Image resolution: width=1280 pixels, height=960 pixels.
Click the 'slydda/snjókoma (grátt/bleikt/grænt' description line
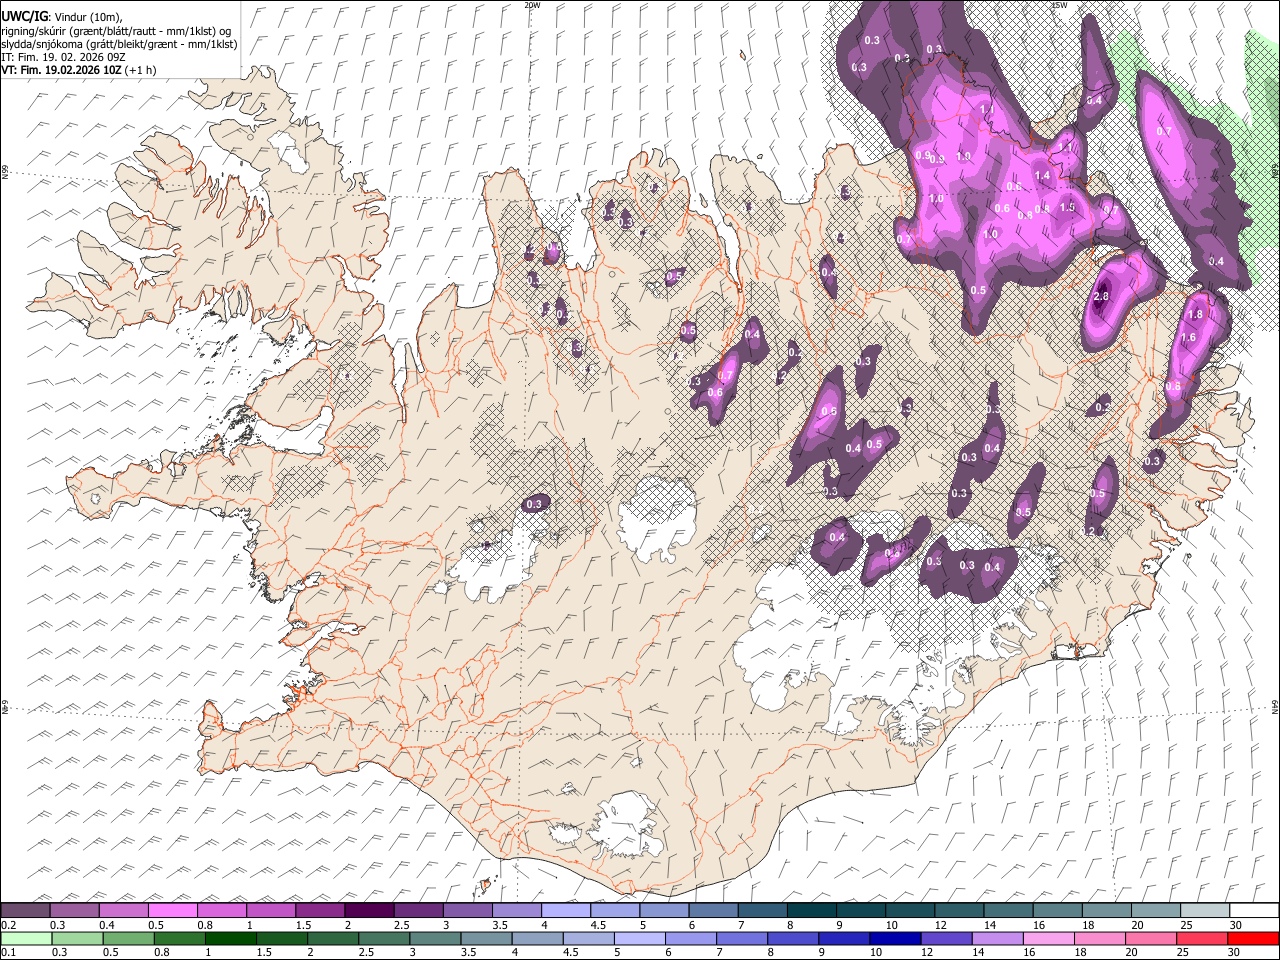click(x=119, y=44)
